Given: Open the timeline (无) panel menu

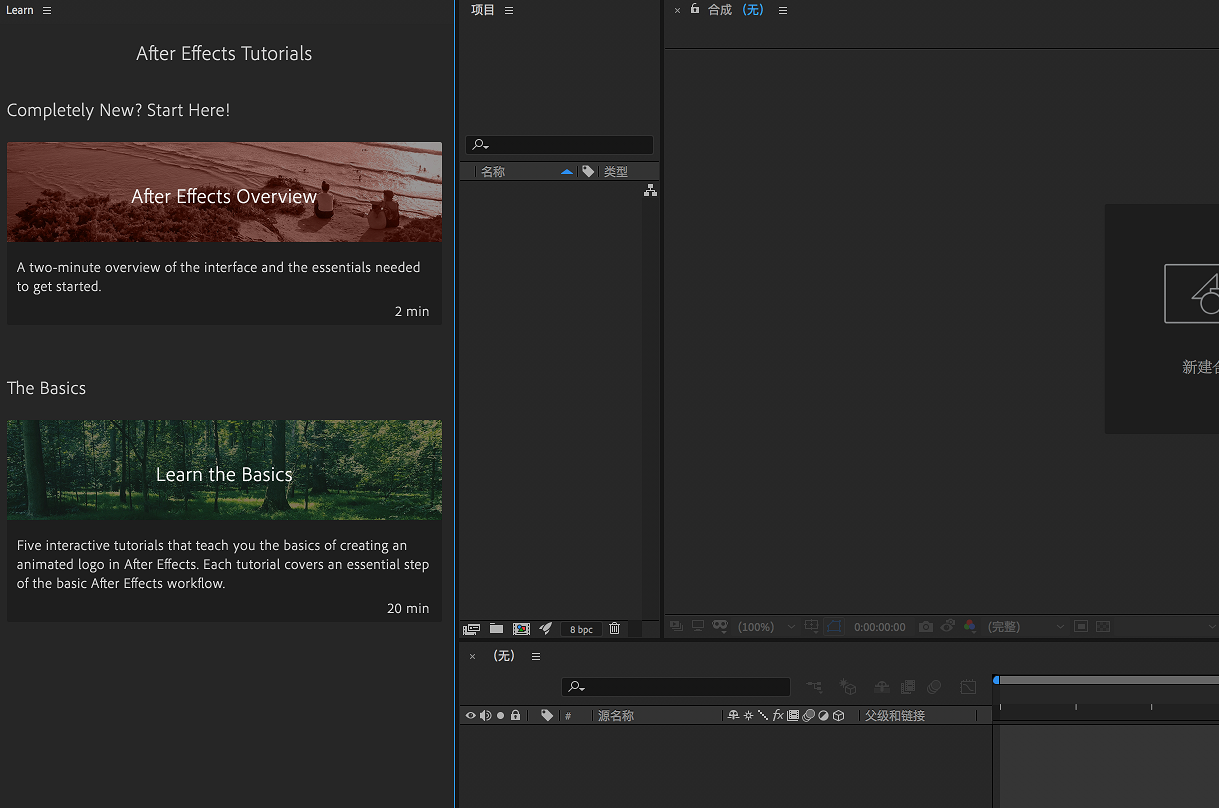Looking at the screenshot, I should 536,656.
